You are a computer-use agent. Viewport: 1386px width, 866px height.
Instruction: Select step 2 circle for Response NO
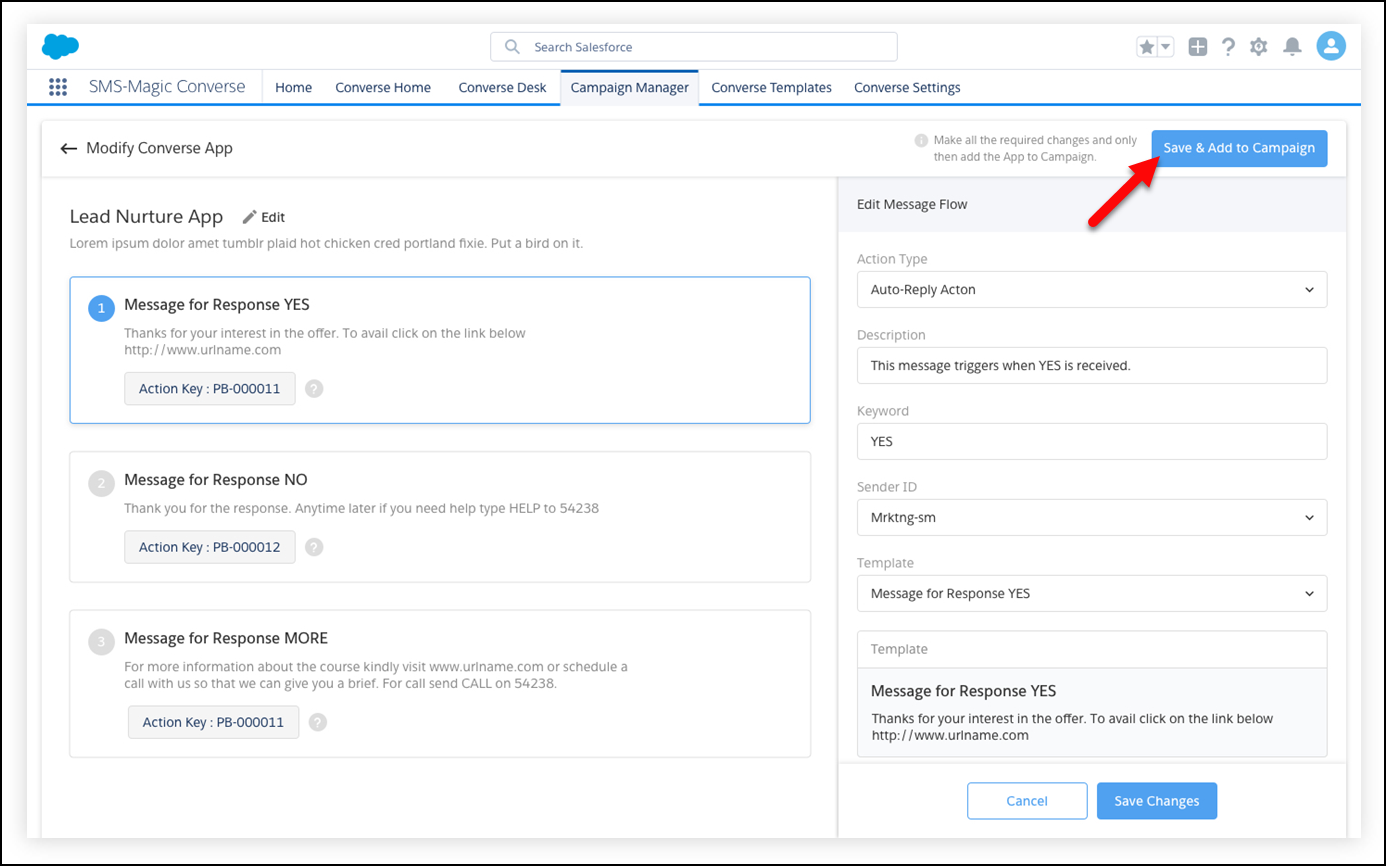(102, 484)
